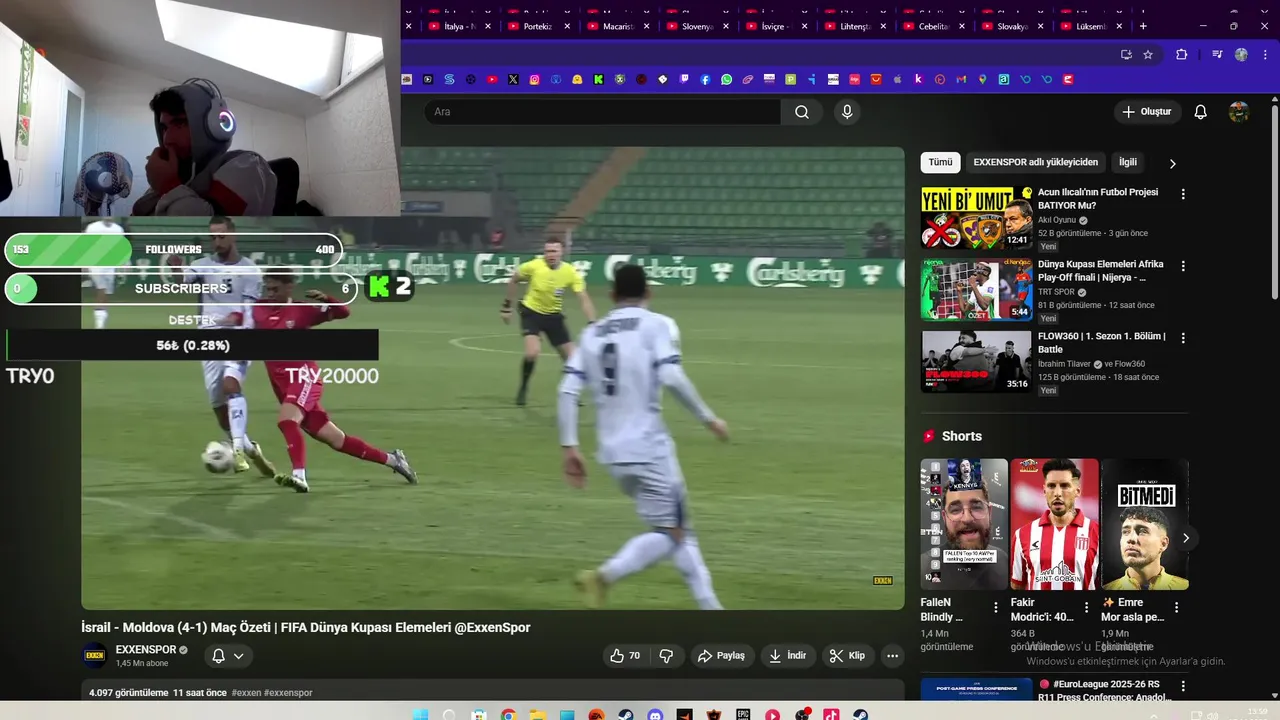Toggle channel notification bell for EXXENSPOR
This screenshot has height=720, width=1280.
point(218,656)
